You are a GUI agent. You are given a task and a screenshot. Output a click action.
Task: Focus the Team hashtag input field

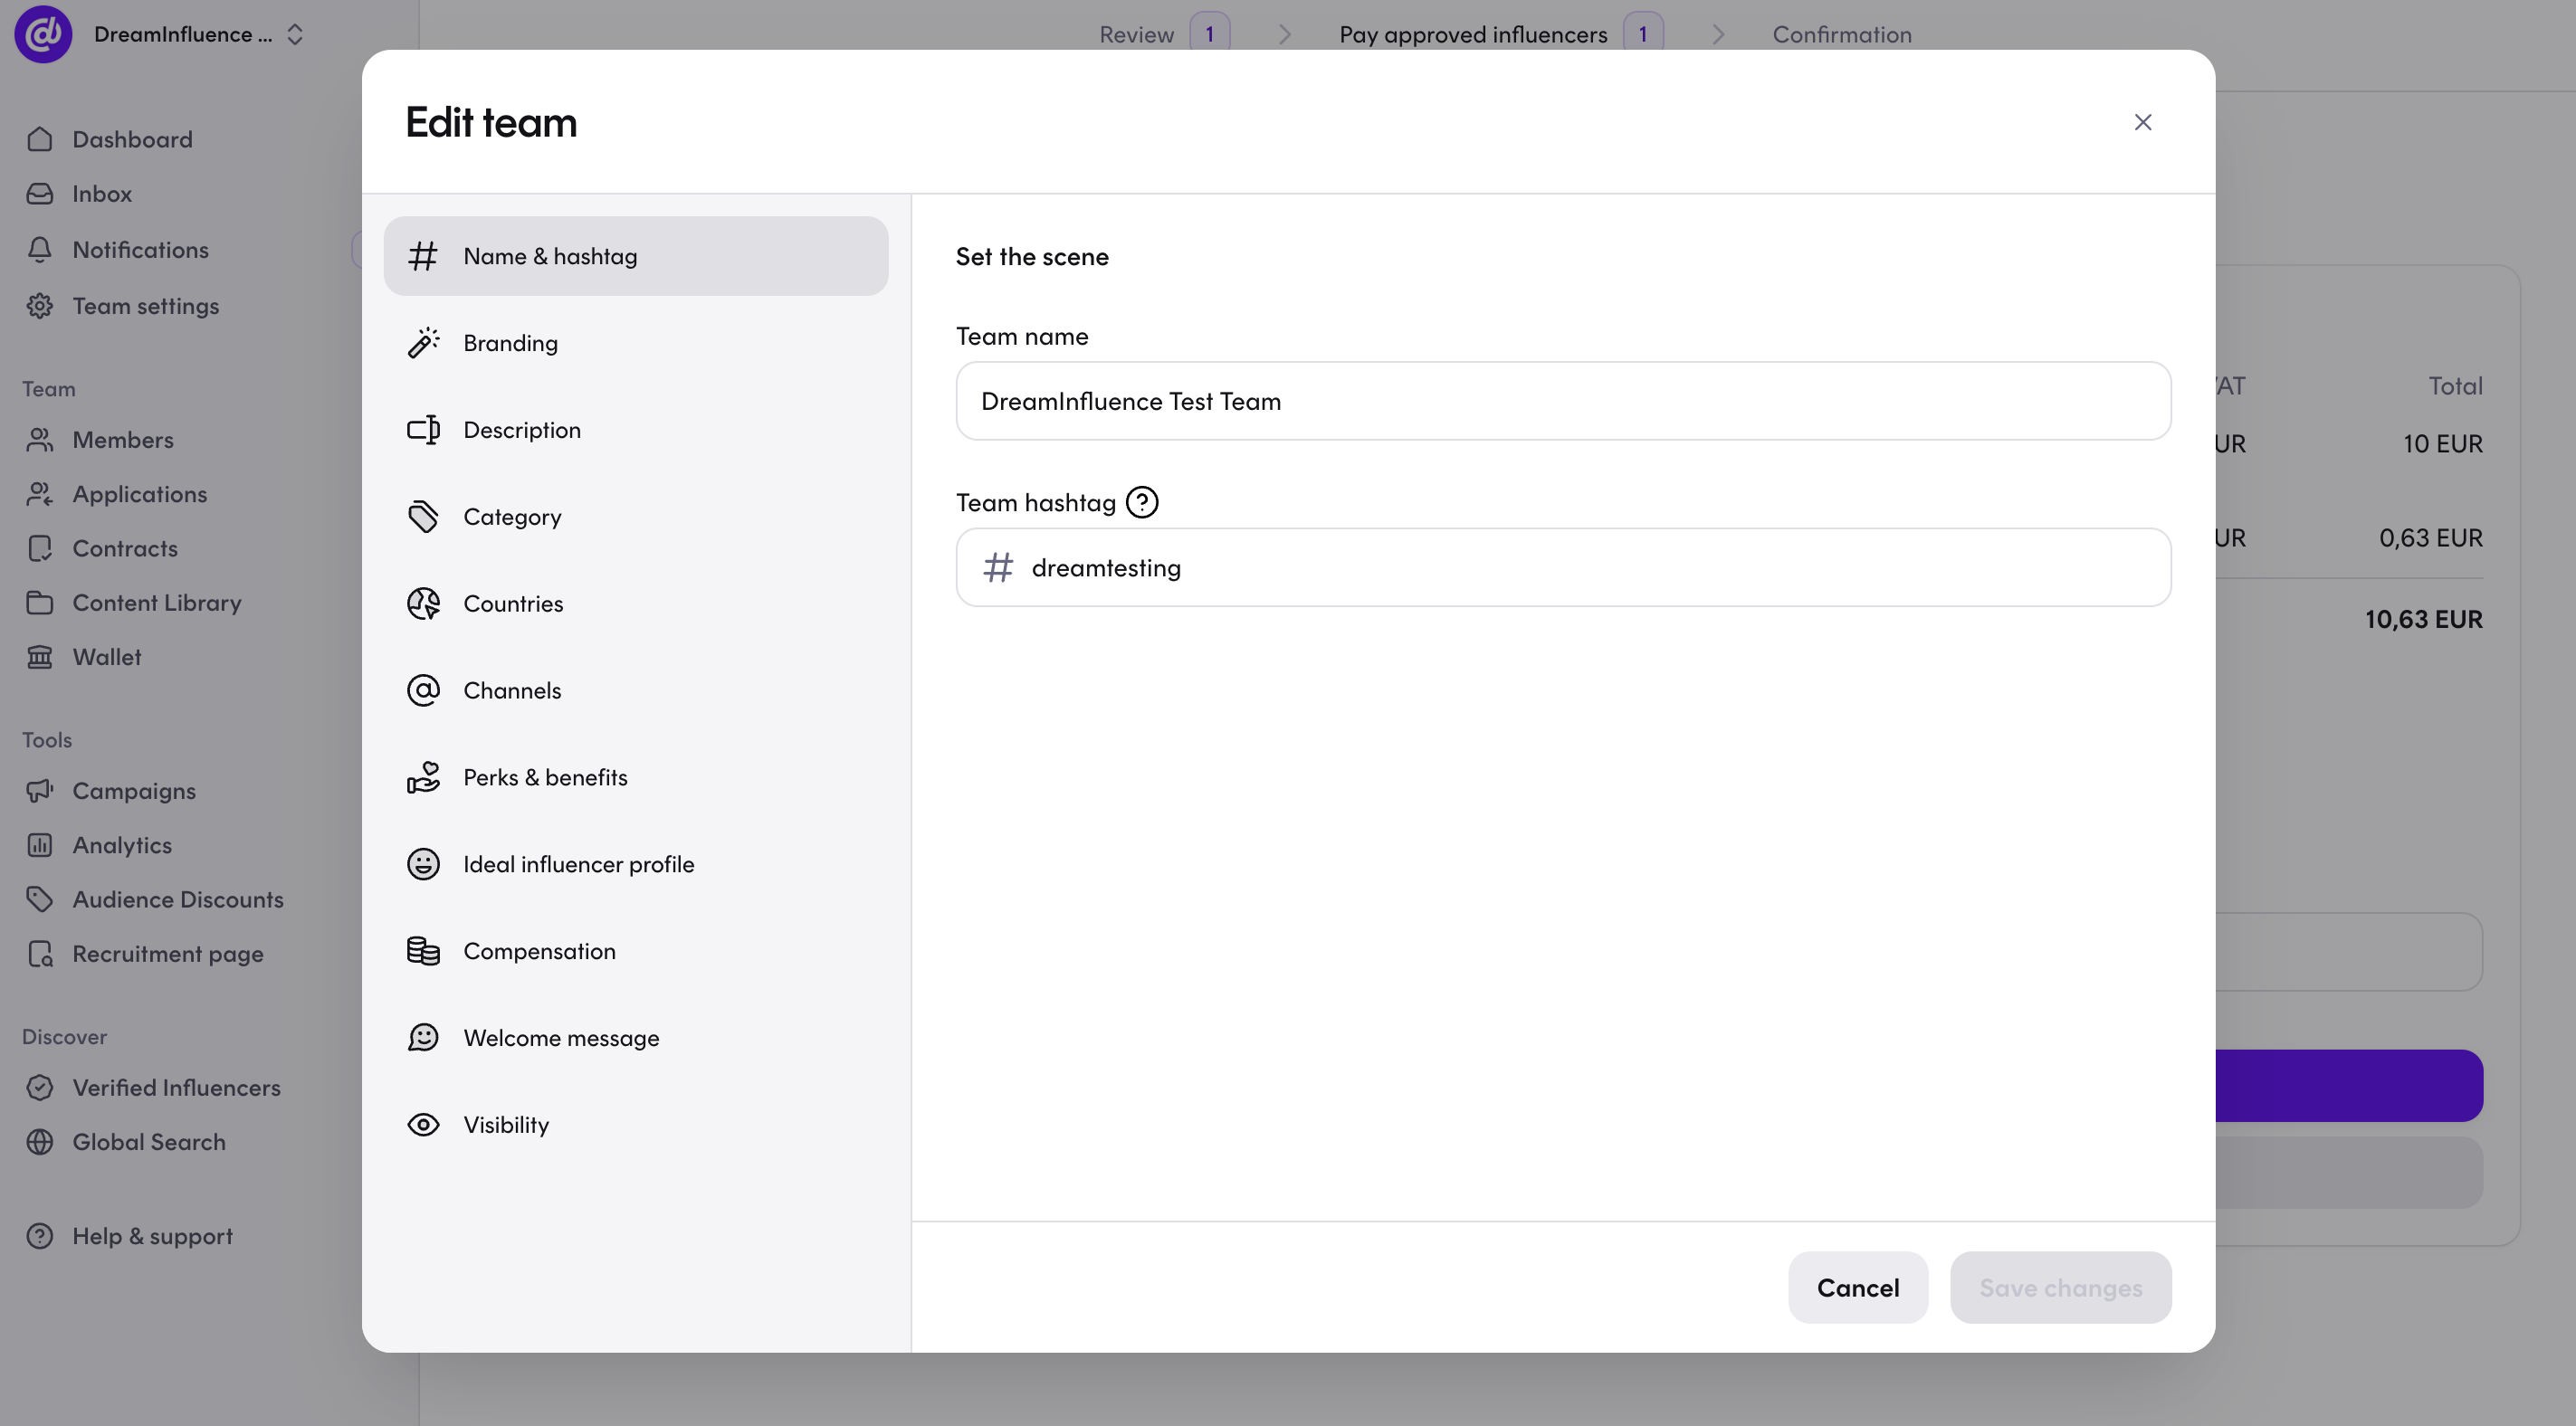(x=1563, y=567)
